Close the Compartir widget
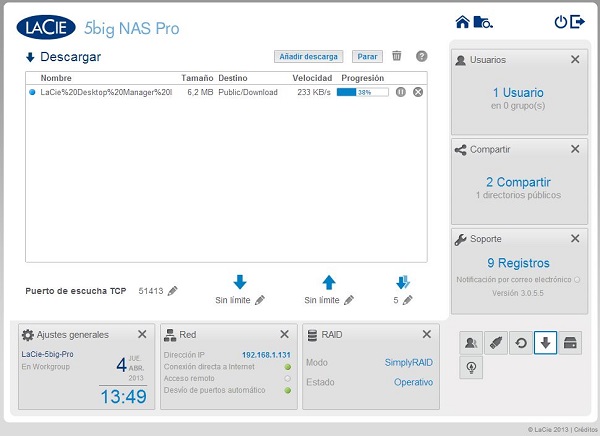600x436 pixels. 575,149
